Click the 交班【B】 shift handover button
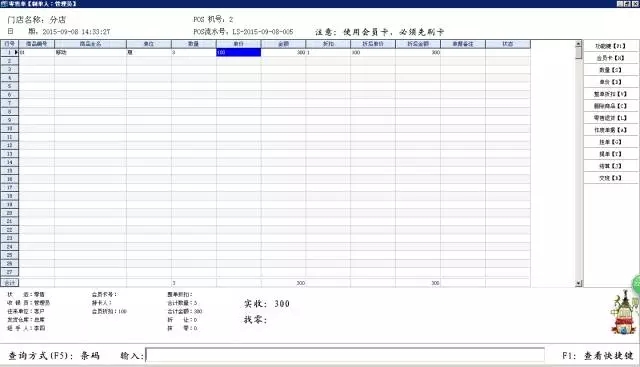The image size is (640, 367). (x=610, y=178)
